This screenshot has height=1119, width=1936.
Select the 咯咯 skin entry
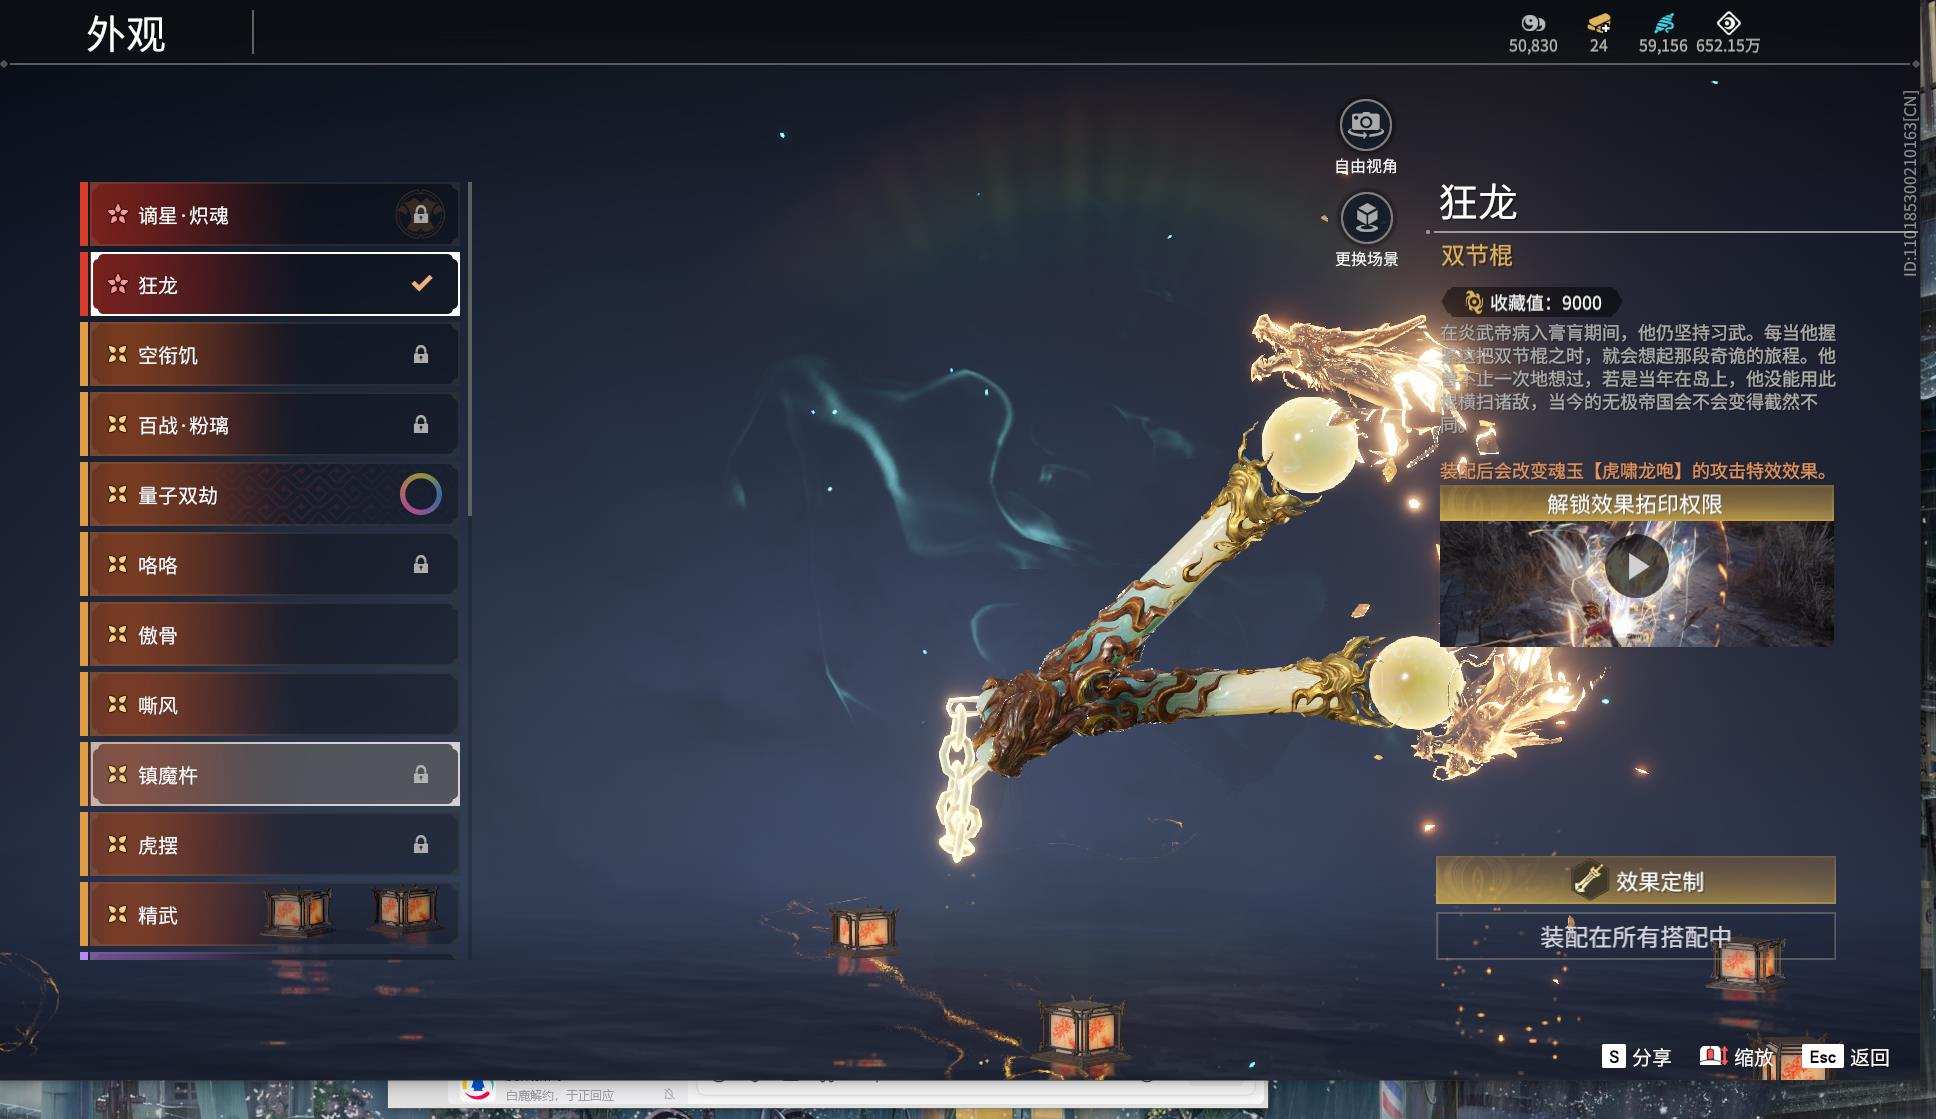point(275,564)
